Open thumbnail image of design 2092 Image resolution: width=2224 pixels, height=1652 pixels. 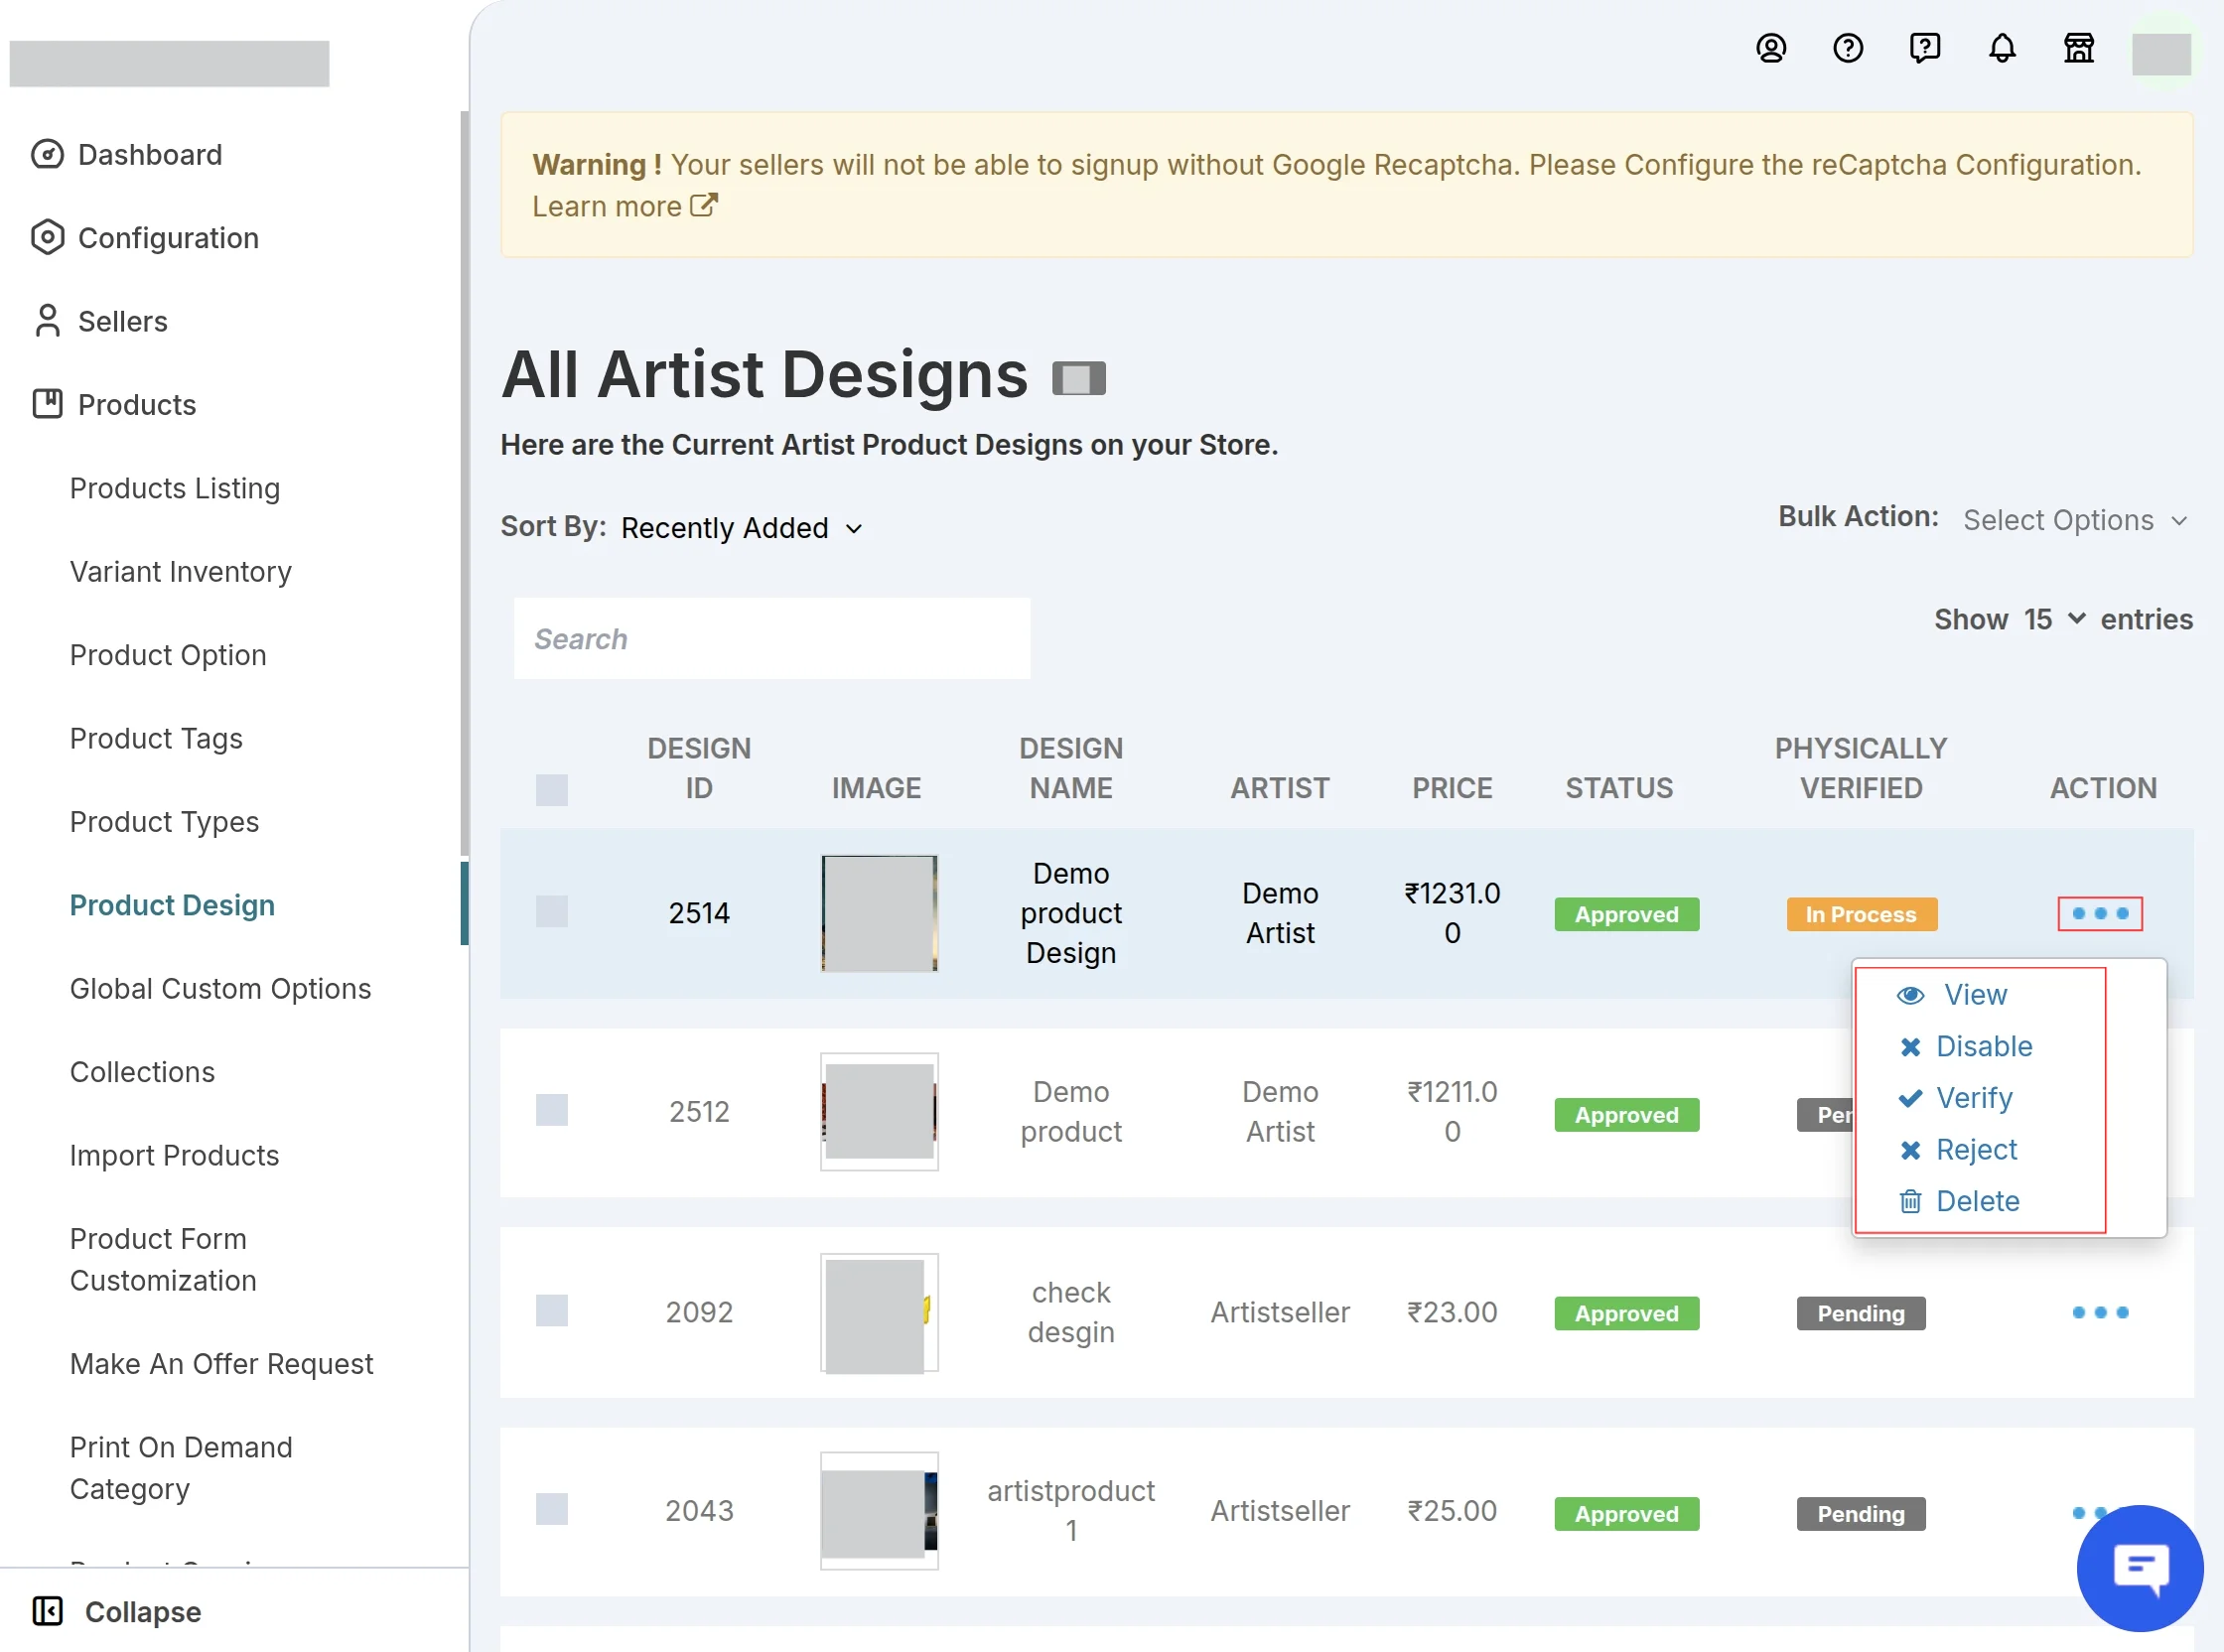click(879, 1312)
